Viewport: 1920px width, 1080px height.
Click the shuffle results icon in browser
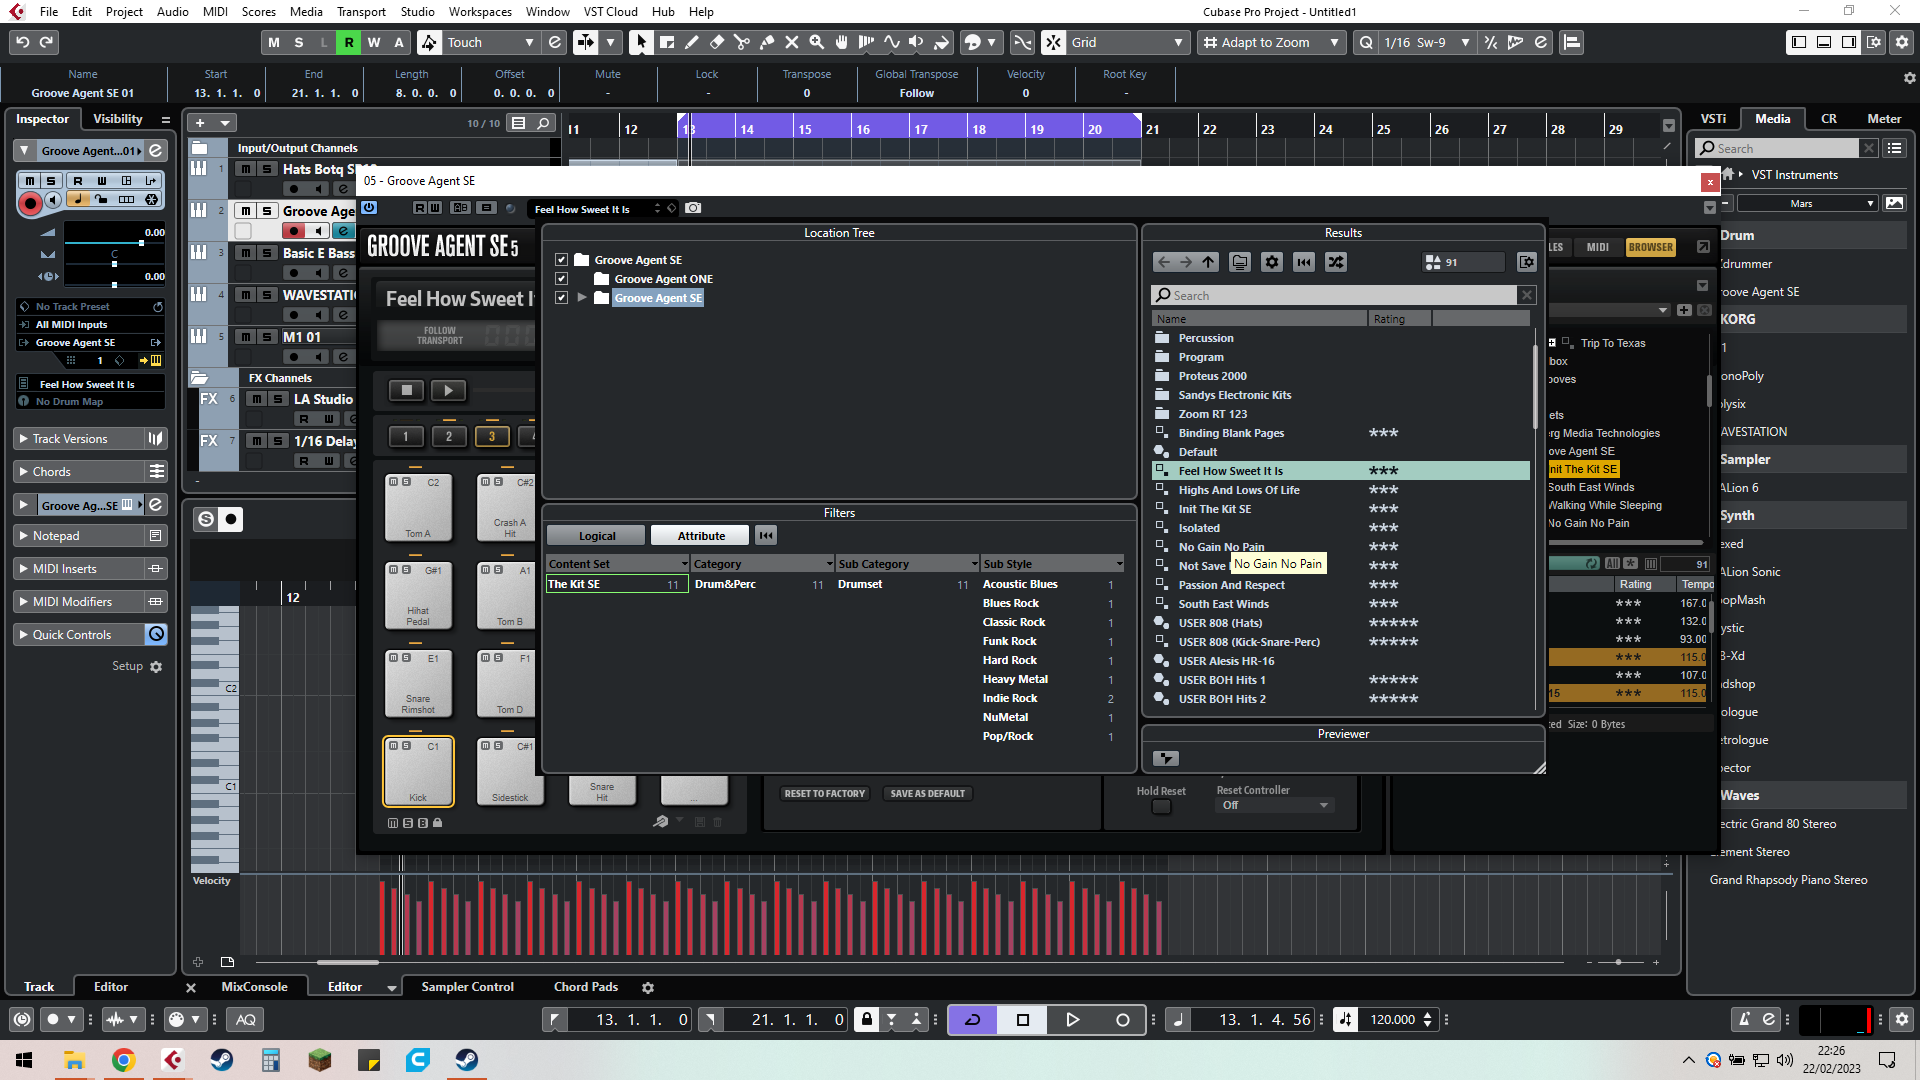pyautogui.click(x=1336, y=262)
